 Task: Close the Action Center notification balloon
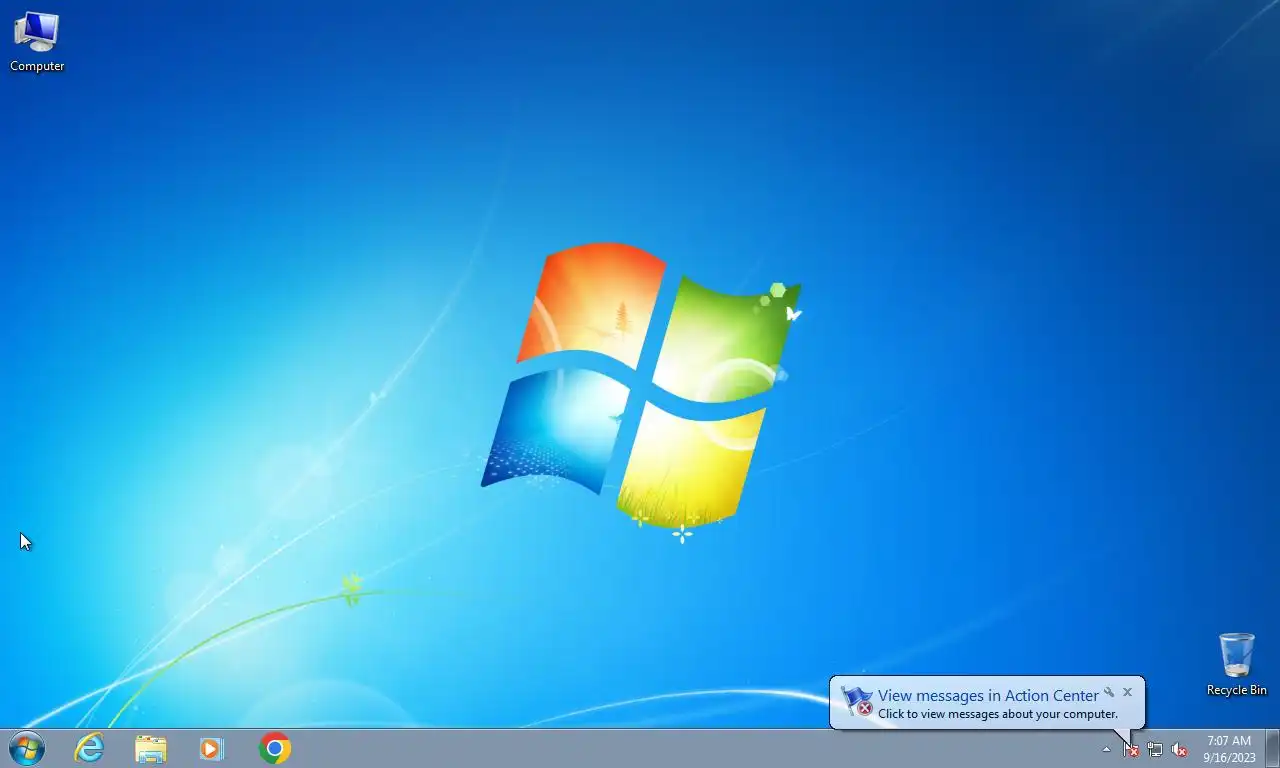pyautogui.click(x=1127, y=692)
